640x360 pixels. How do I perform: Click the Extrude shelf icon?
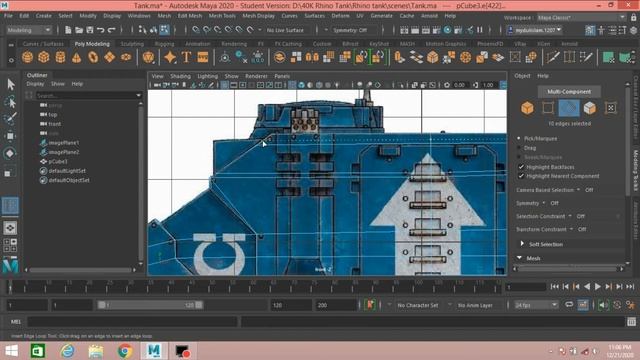click(x=400, y=57)
